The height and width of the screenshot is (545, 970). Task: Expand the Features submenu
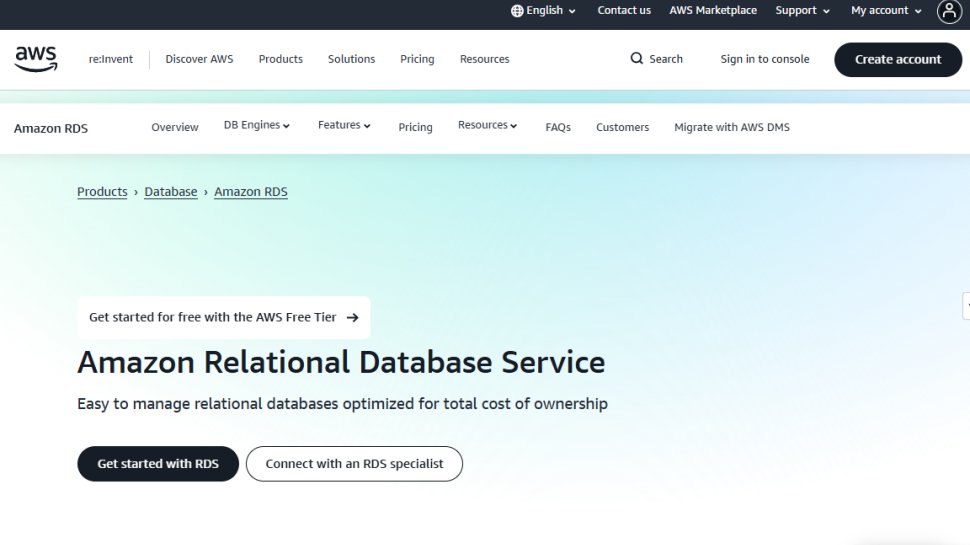point(344,126)
